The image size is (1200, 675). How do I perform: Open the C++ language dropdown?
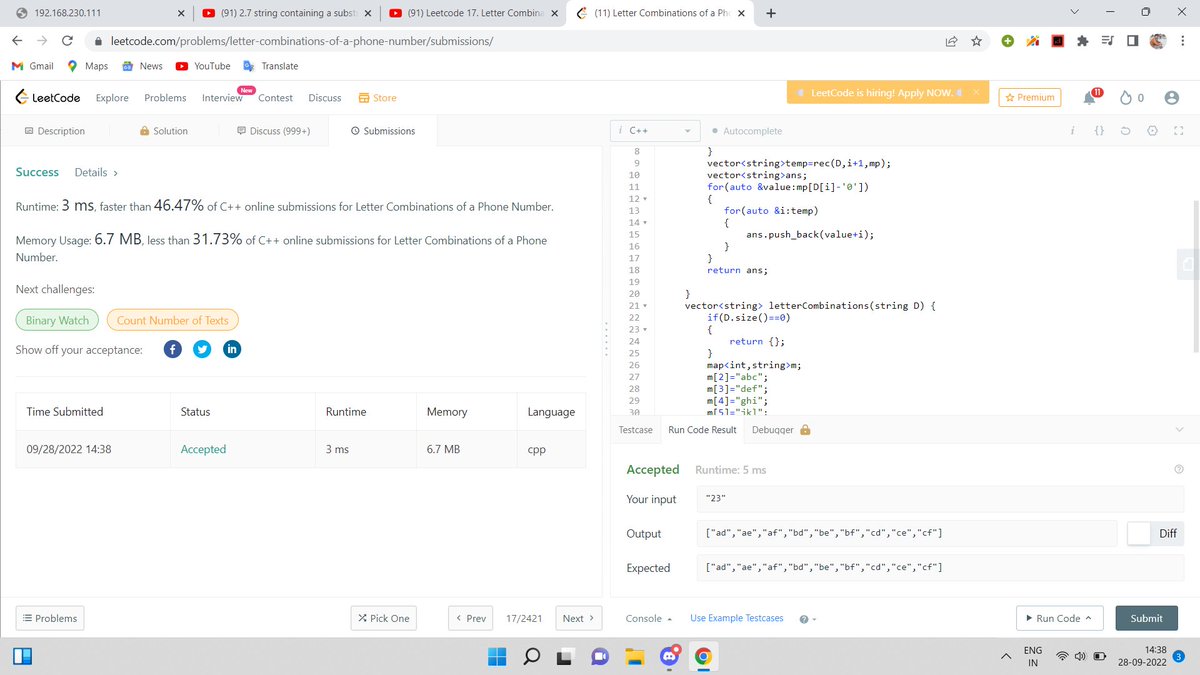pyautogui.click(x=657, y=131)
